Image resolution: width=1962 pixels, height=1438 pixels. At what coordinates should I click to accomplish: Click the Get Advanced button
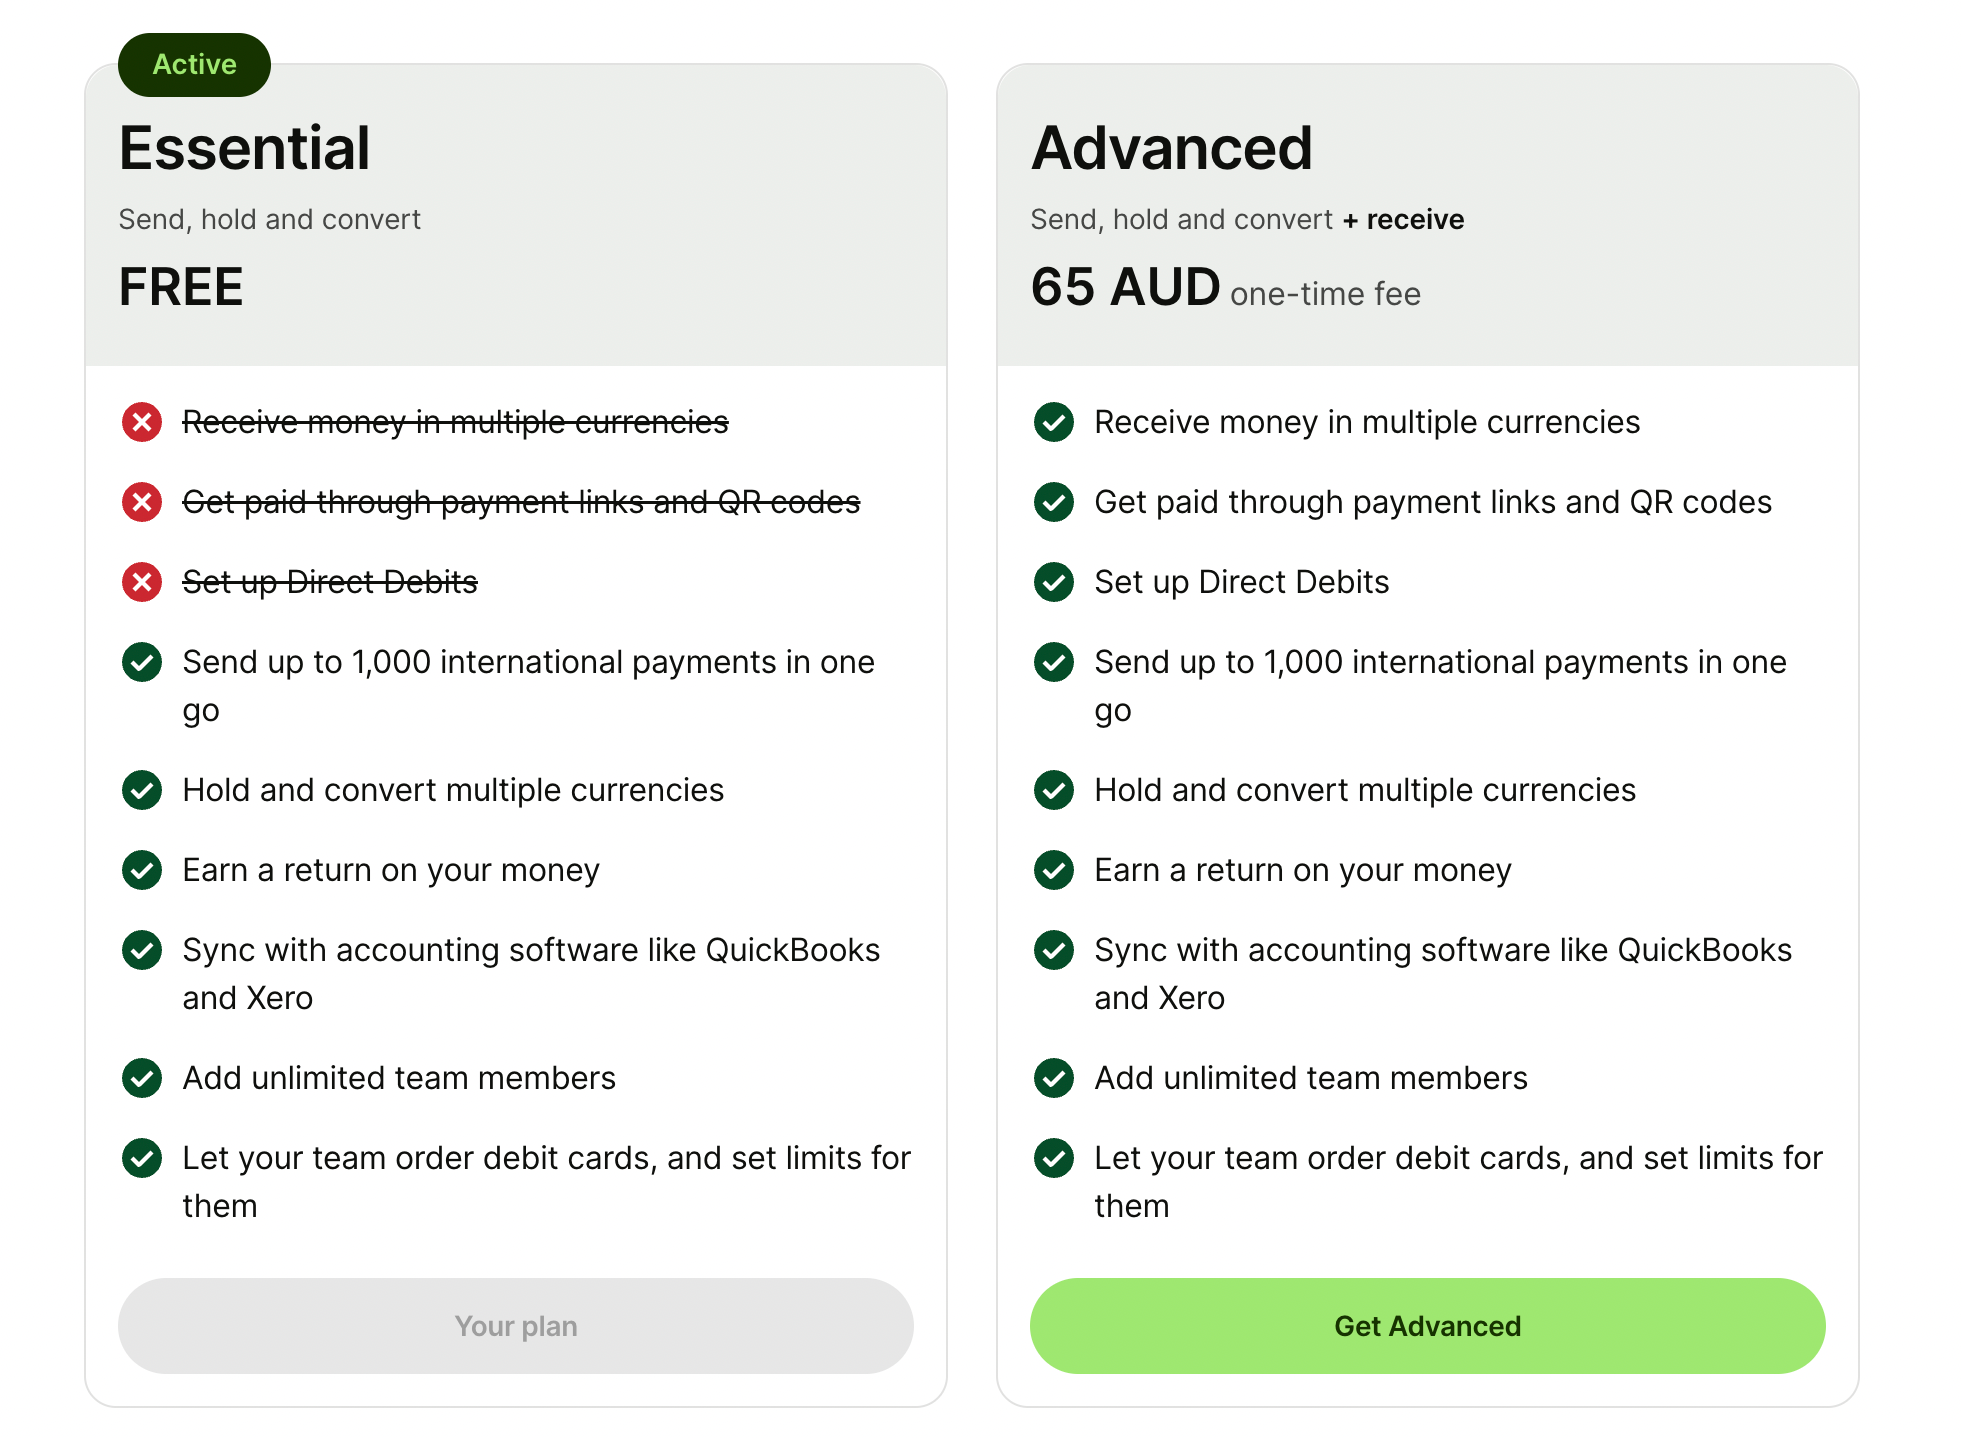coord(1427,1325)
